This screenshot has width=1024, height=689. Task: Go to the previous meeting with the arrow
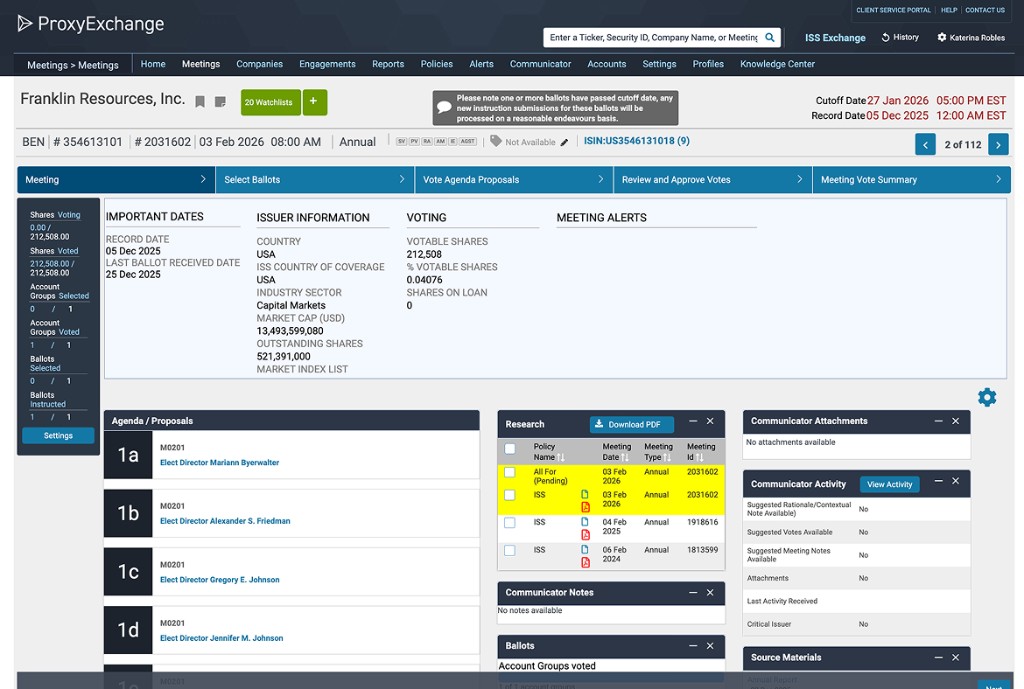(x=925, y=144)
